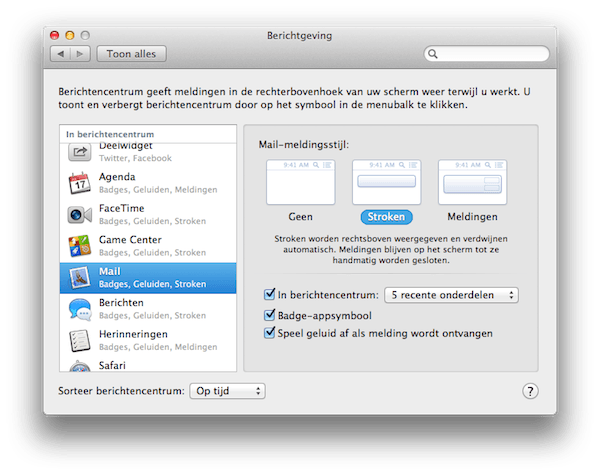Screen dimensions: 600x475
Task: Select Agenda in the app list
Action: pyautogui.click(x=148, y=183)
